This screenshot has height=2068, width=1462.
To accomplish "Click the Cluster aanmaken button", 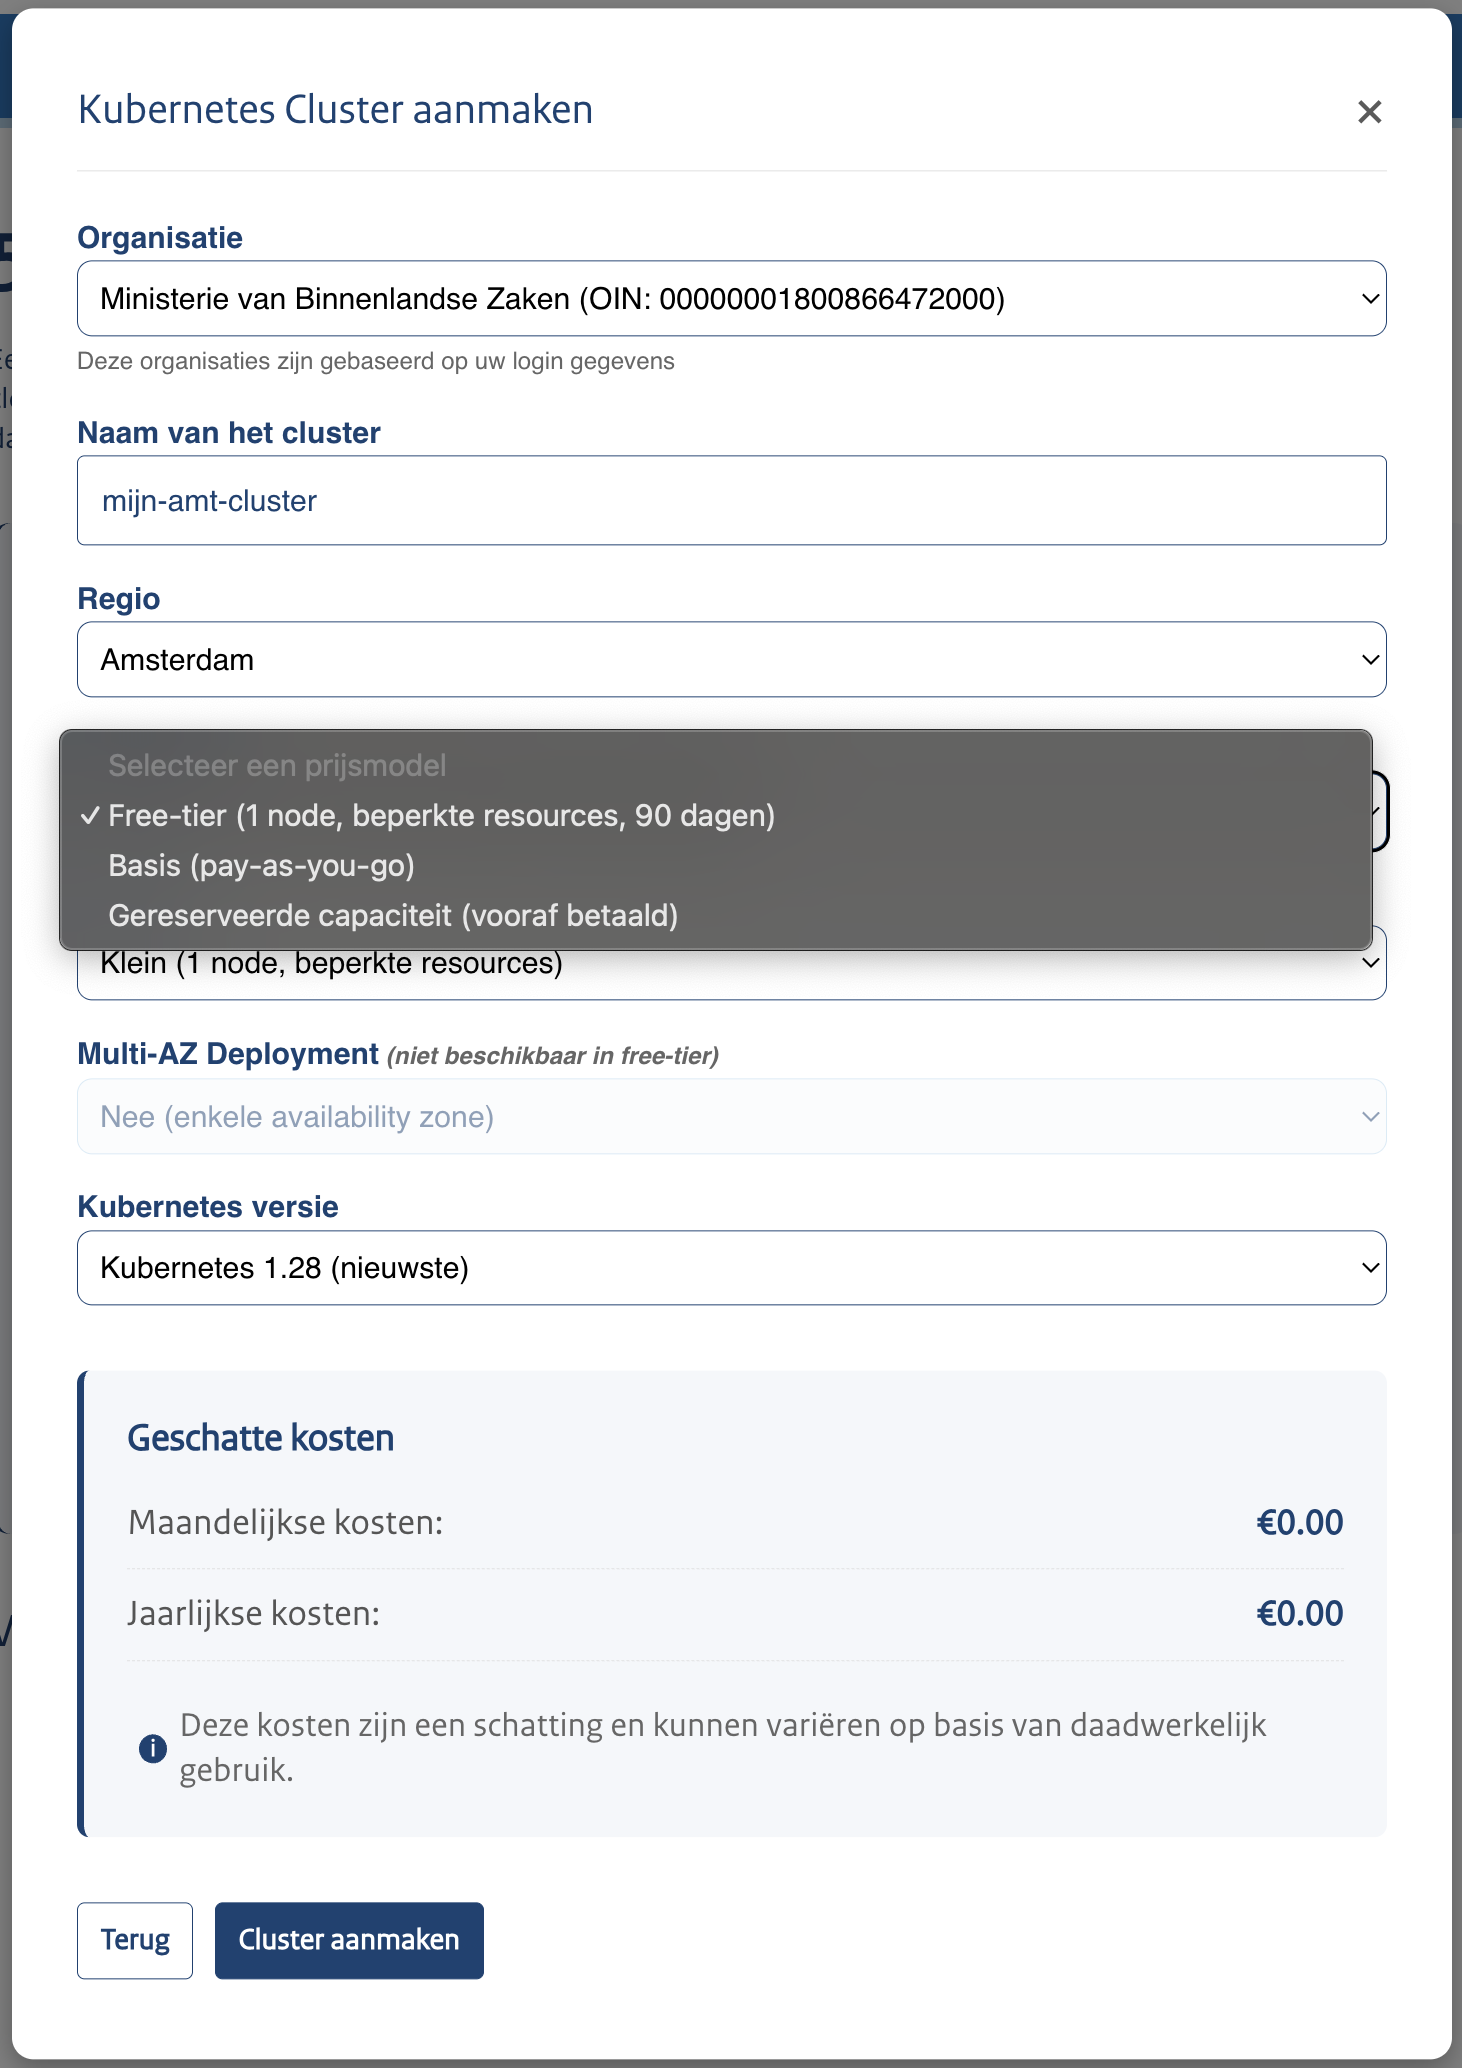I will [x=349, y=1940].
